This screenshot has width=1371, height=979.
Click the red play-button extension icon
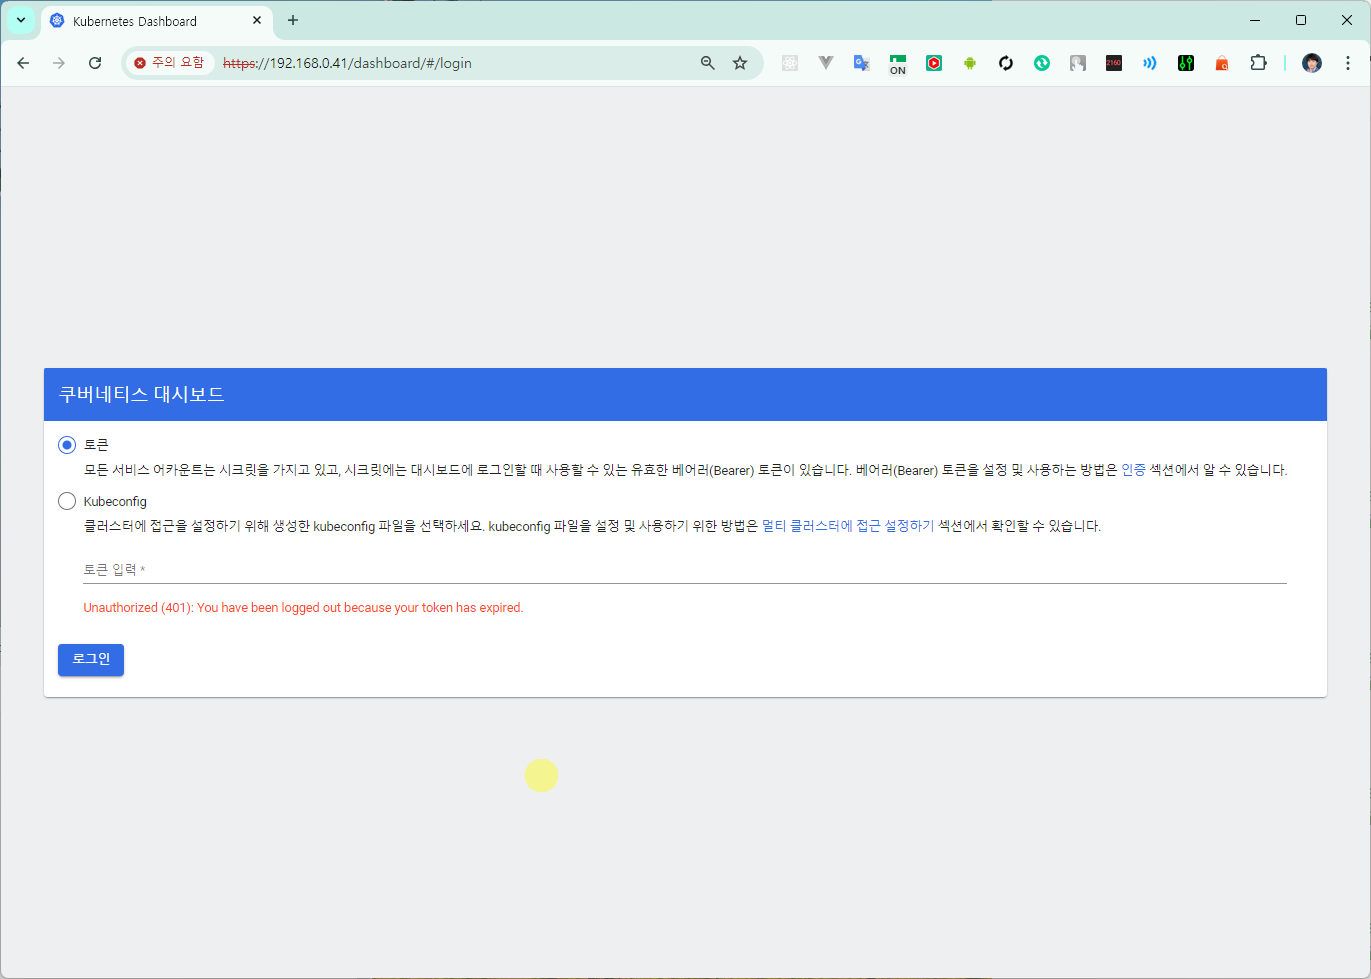934,63
